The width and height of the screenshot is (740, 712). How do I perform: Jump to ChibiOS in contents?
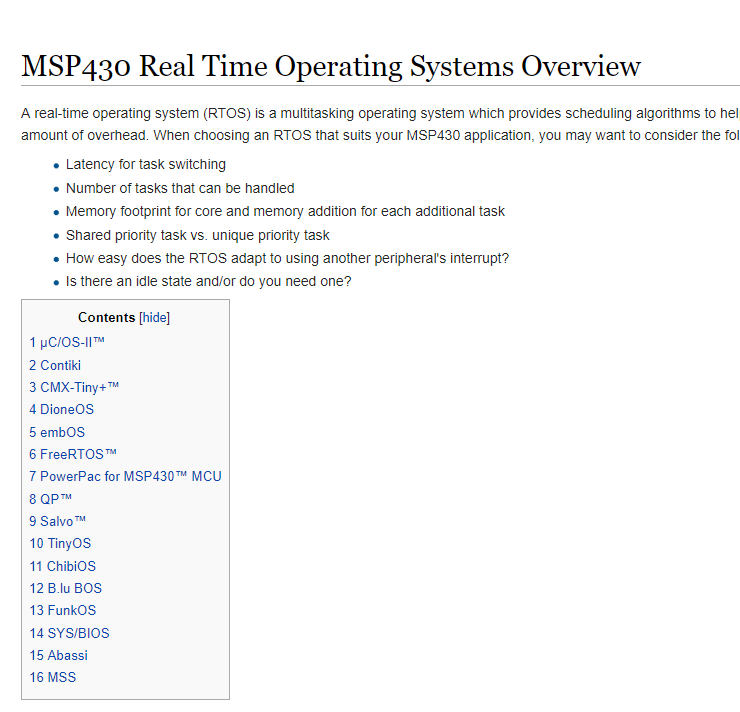coord(62,566)
